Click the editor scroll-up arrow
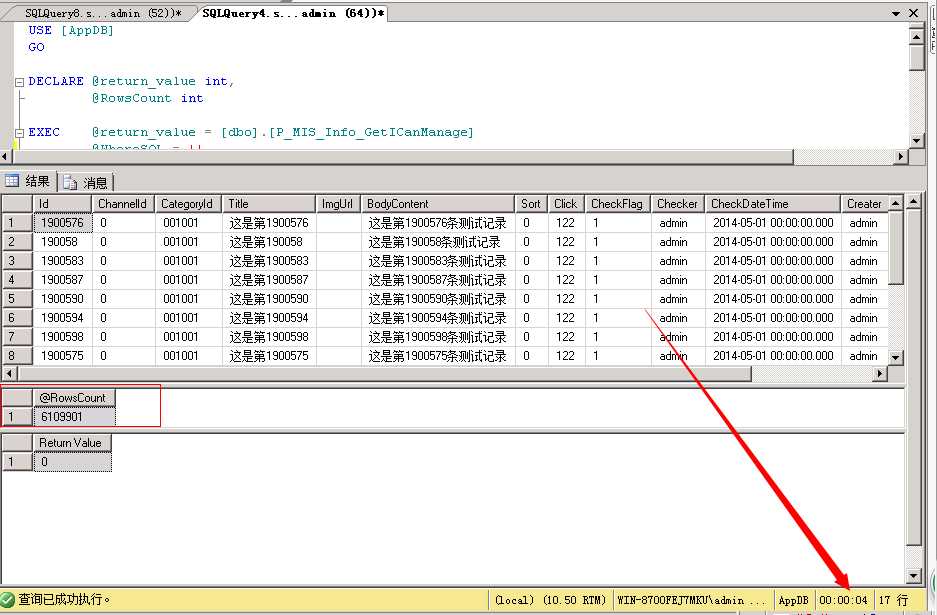The image size is (937, 615). tap(917, 37)
